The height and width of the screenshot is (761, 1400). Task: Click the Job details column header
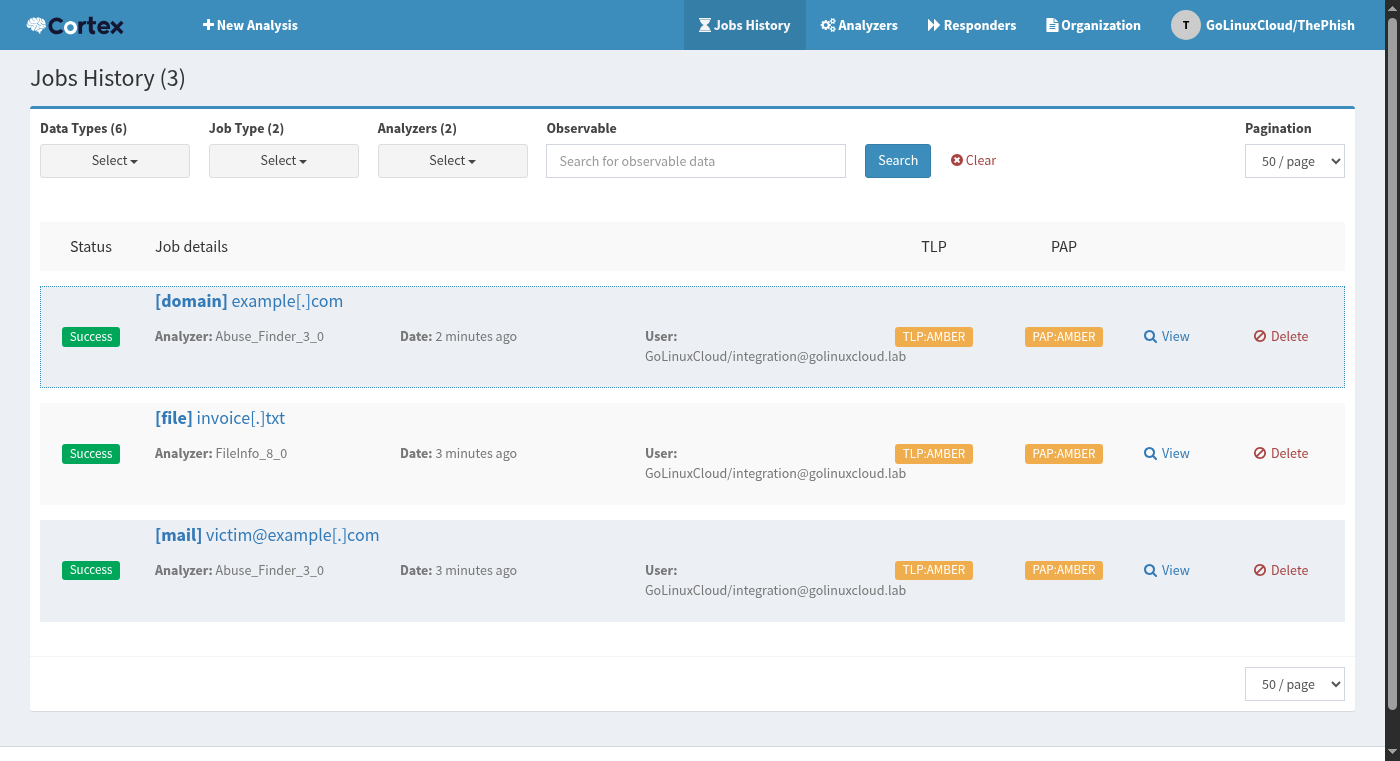coord(191,247)
